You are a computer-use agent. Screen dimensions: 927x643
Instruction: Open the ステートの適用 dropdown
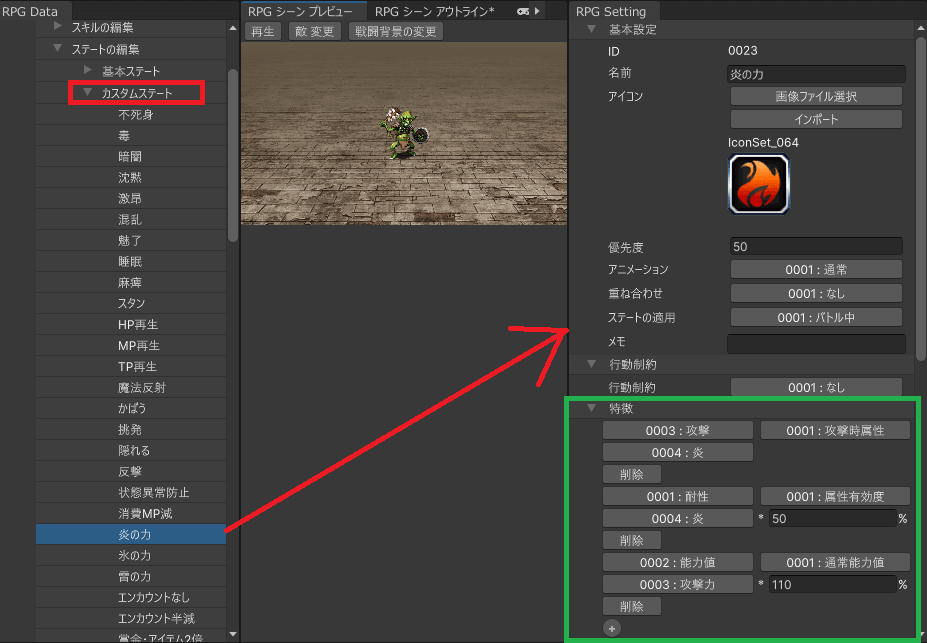(x=816, y=317)
